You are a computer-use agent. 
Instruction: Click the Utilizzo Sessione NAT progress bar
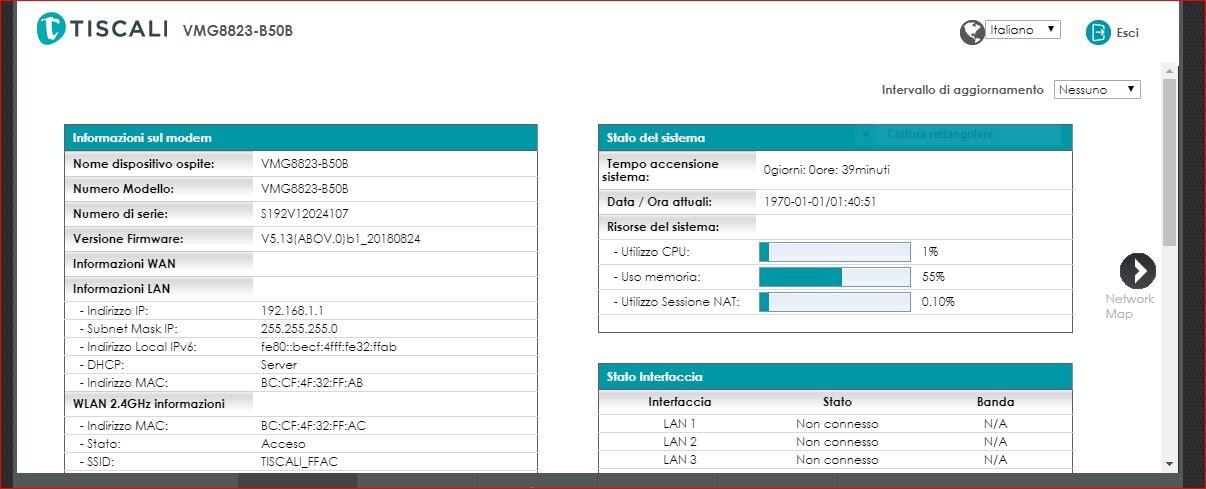[x=835, y=301]
